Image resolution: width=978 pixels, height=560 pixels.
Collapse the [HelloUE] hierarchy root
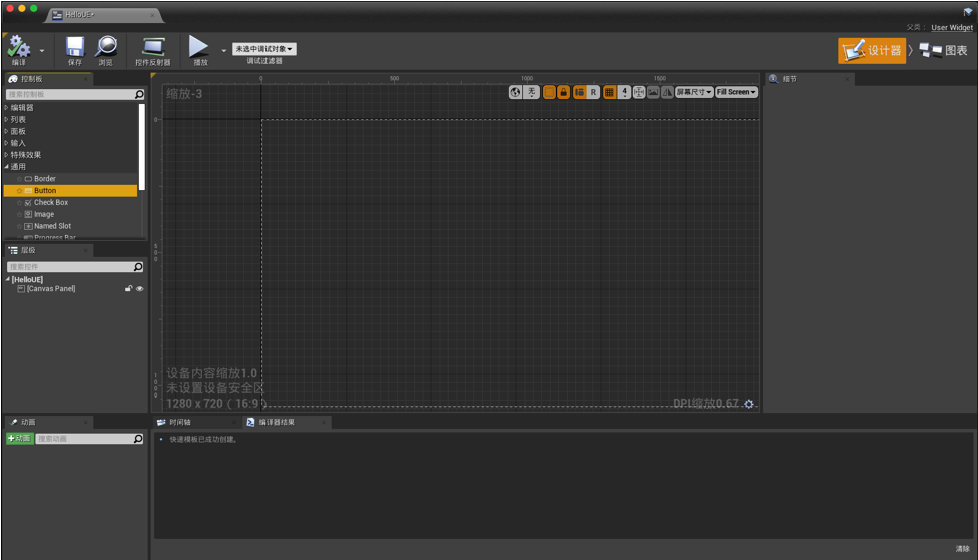coord(8,279)
